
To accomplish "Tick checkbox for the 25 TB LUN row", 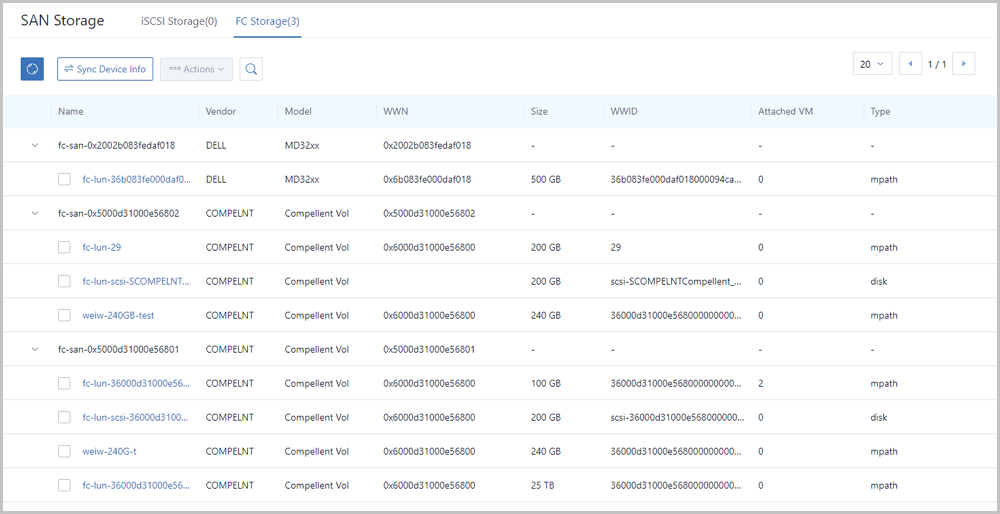I will 64,485.
